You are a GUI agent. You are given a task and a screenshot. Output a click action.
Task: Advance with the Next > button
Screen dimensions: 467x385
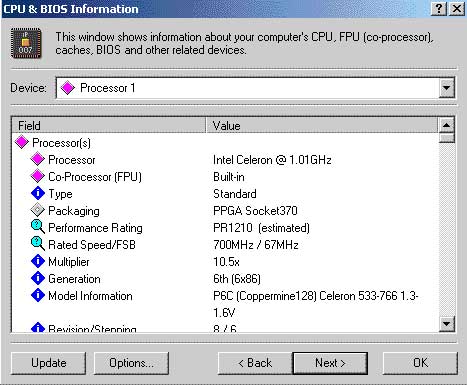pyautogui.click(x=330, y=363)
